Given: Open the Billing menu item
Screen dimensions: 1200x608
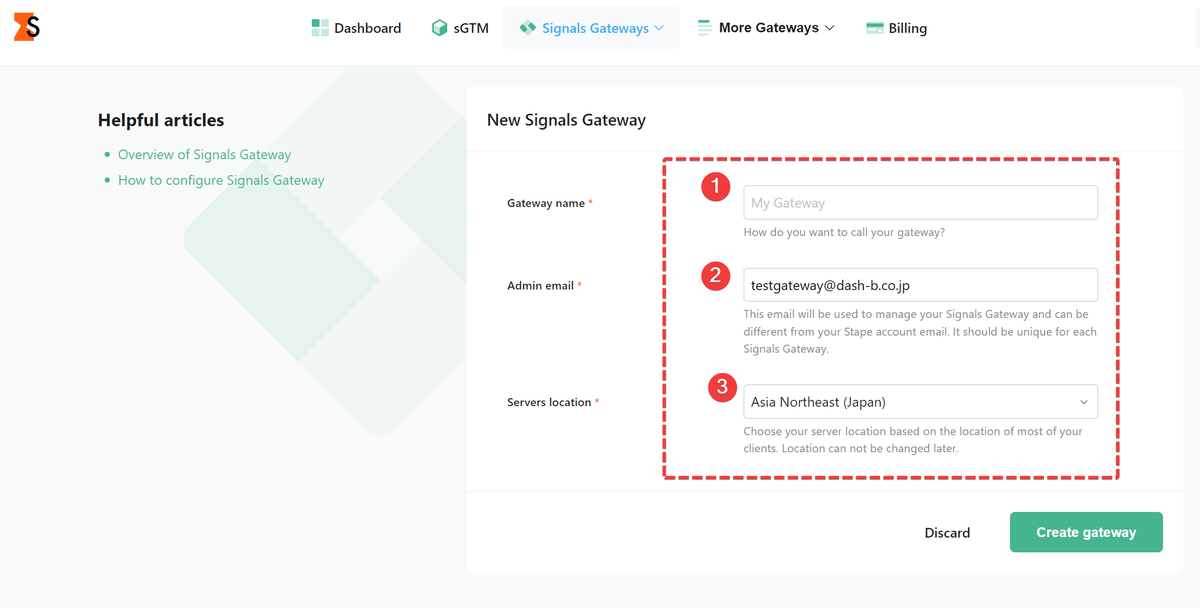Looking at the screenshot, I should click(906, 27).
